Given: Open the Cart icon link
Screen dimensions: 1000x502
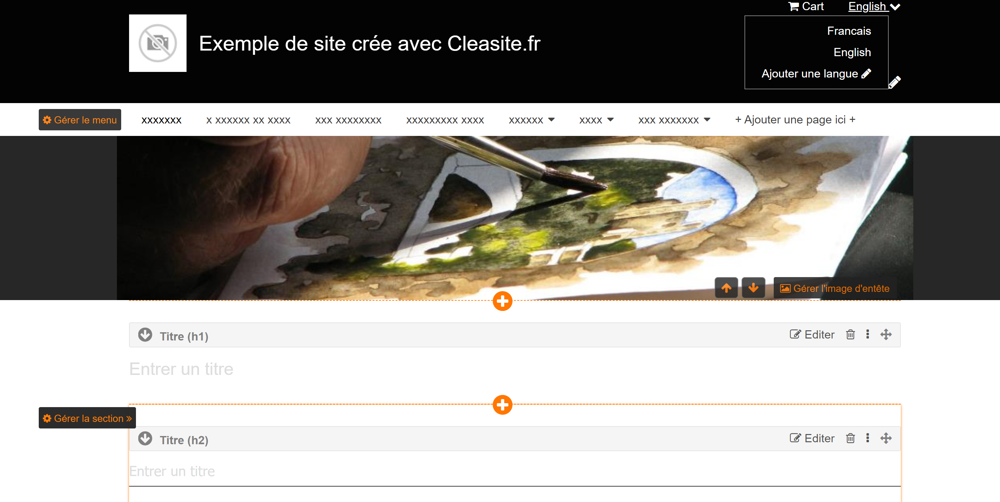Looking at the screenshot, I should [x=806, y=6].
